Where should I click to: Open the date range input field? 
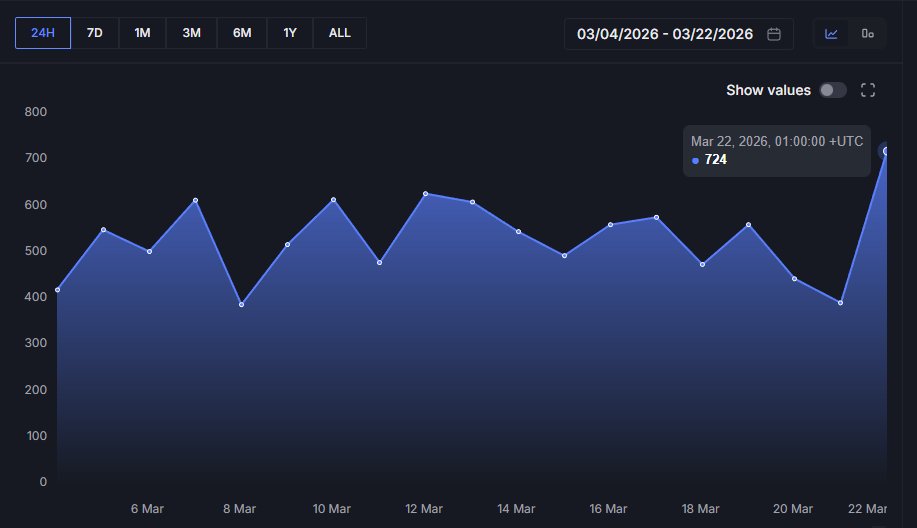click(679, 34)
